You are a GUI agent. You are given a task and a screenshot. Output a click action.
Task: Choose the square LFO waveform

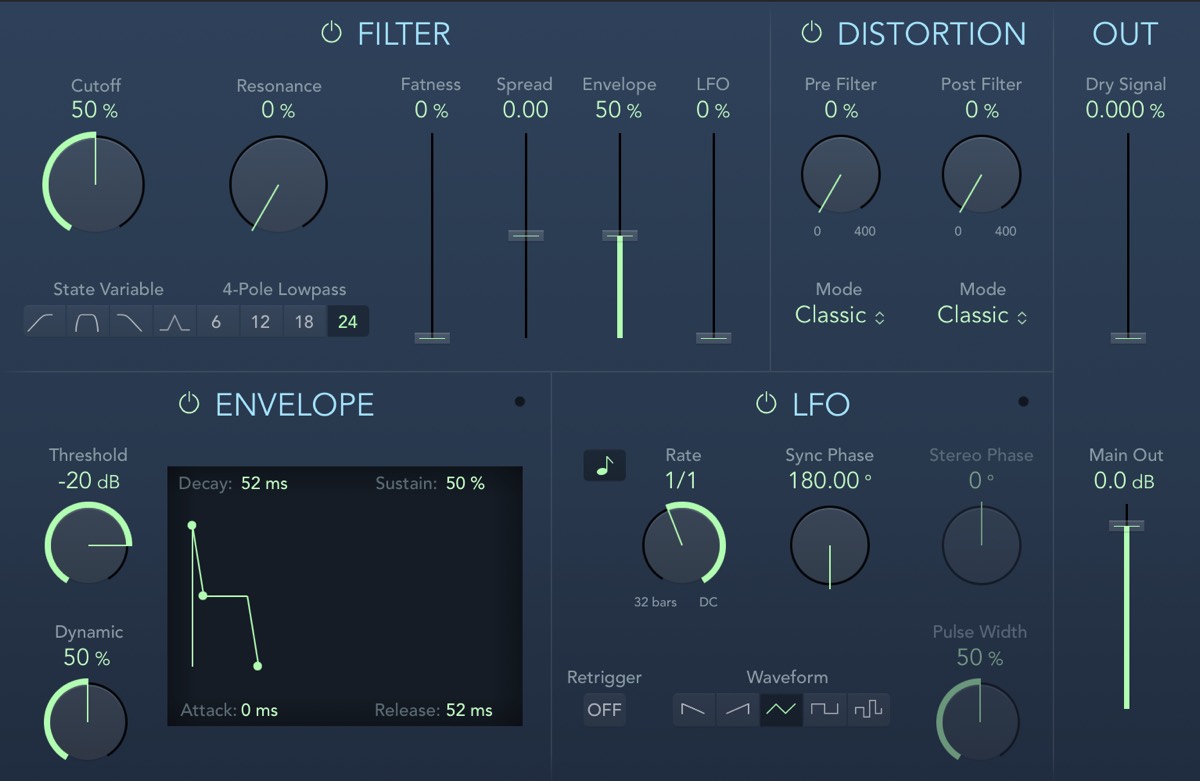point(824,709)
